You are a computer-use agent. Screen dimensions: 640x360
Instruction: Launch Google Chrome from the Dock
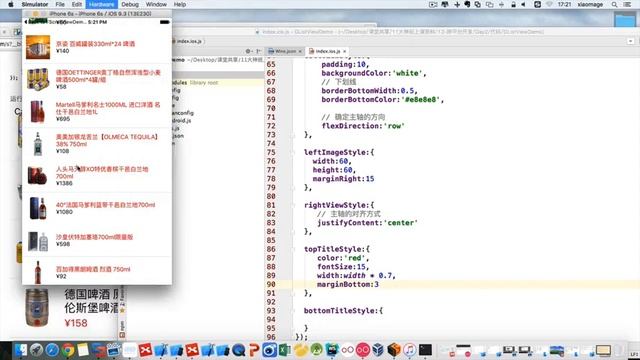click(x=68, y=350)
